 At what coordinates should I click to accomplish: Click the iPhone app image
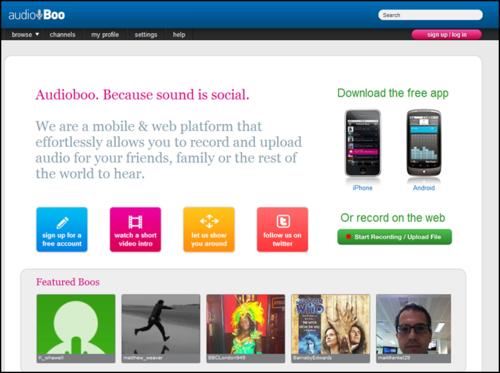click(363, 143)
